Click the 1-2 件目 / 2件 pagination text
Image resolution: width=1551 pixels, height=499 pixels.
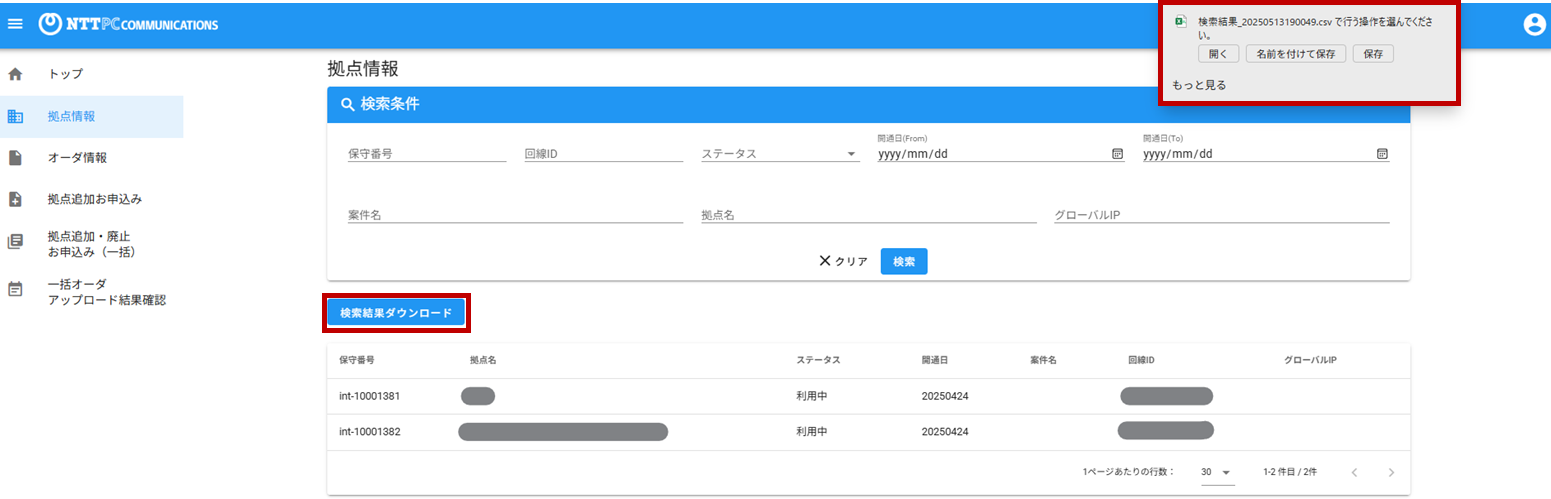1291,472
